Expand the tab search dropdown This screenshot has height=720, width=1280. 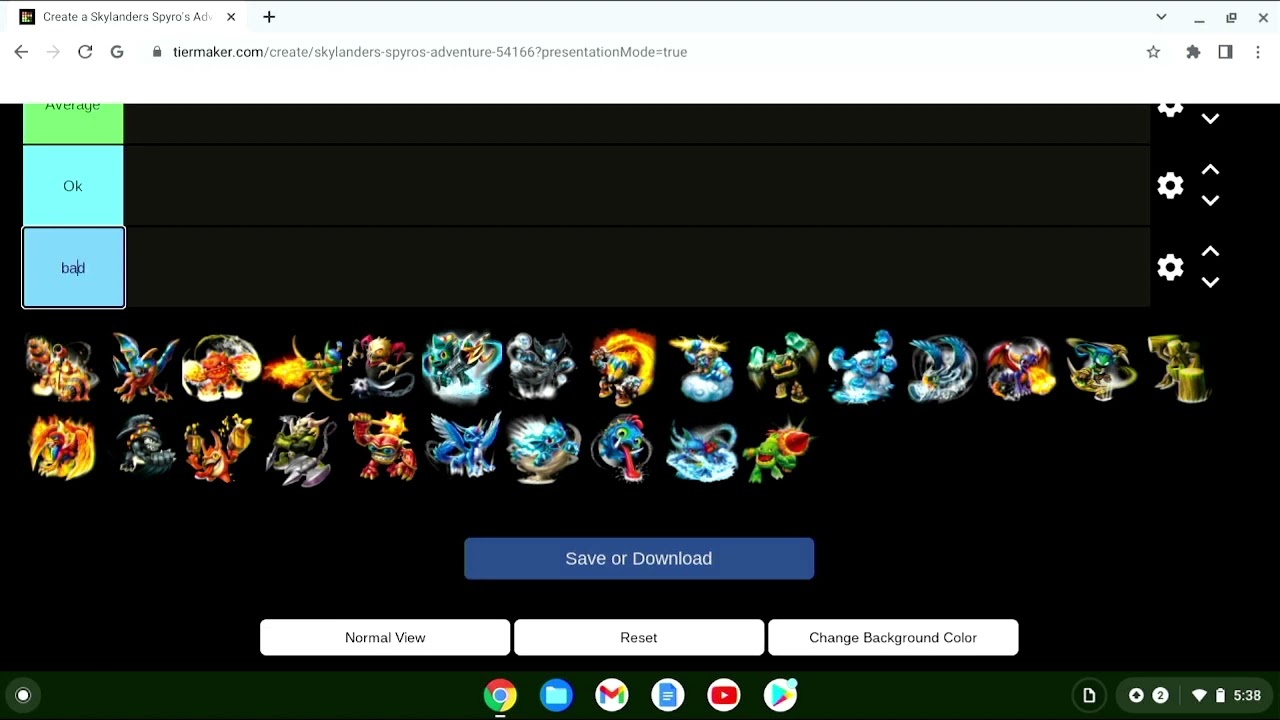(1161, 17)
